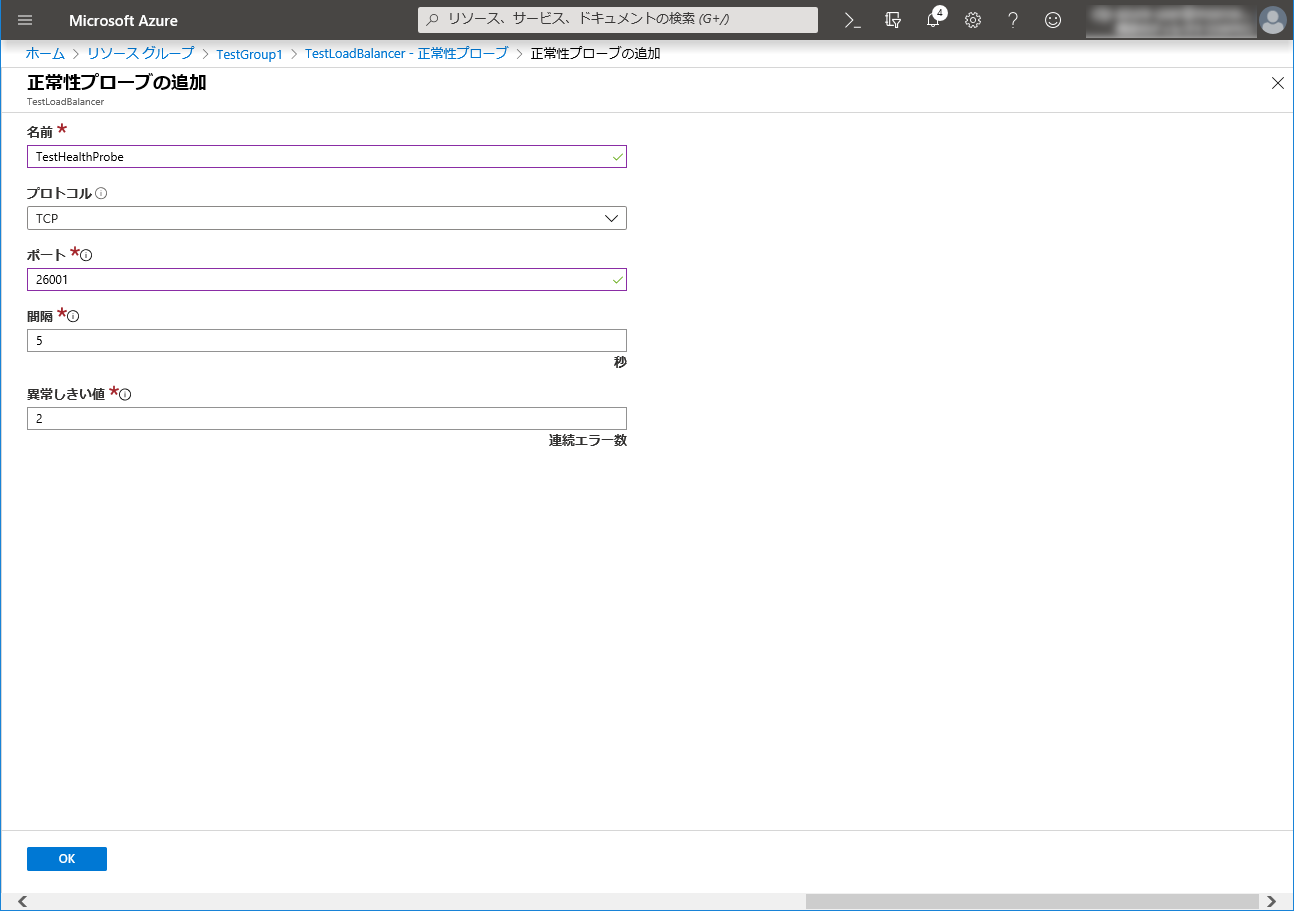The width and height of the screenshot is (1294, 911).
Task: Show info tooltip for ポート
Action: pyautogui.click(x=86, y=255)
